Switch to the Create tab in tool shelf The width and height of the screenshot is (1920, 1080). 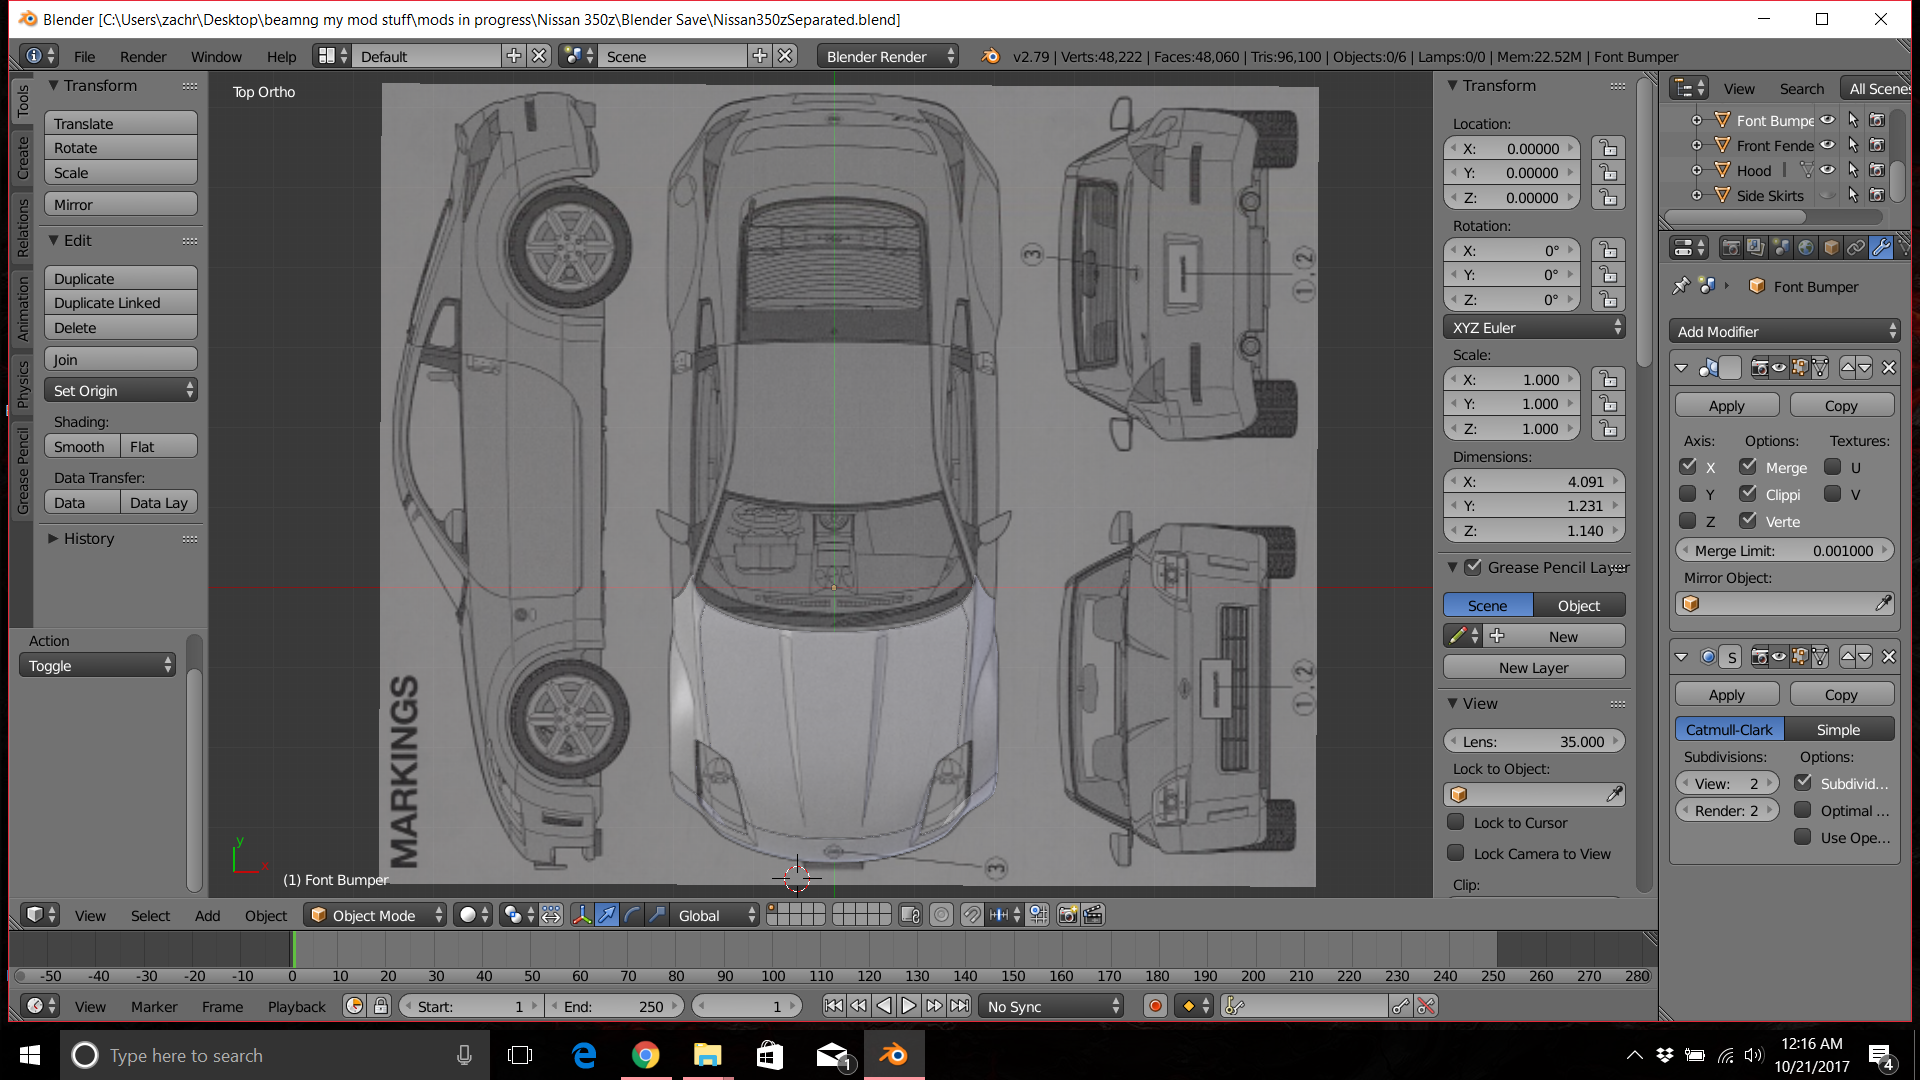pyautogui.click(x=23, y=159)
